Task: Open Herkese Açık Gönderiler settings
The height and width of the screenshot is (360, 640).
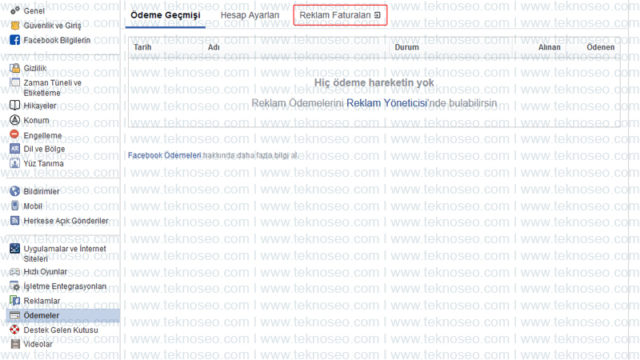Action: (x=66, y=221)
